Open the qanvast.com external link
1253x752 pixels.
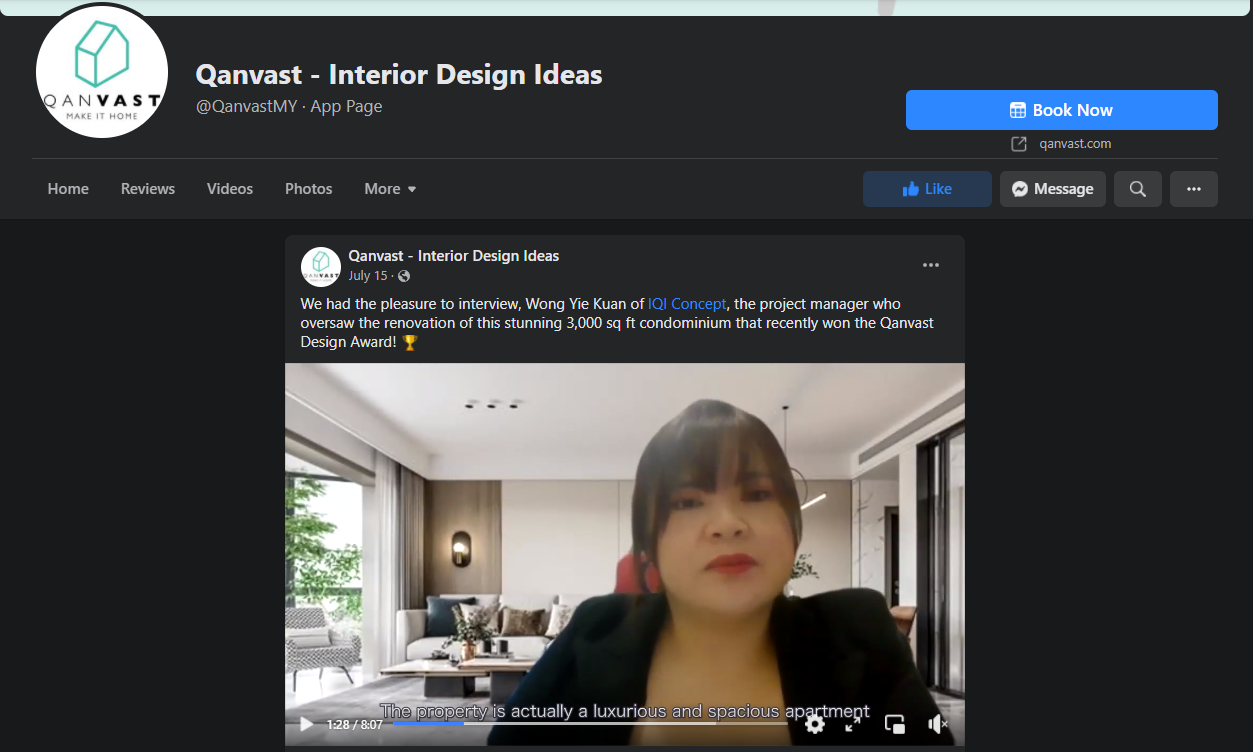click(x=1075, y=144)
